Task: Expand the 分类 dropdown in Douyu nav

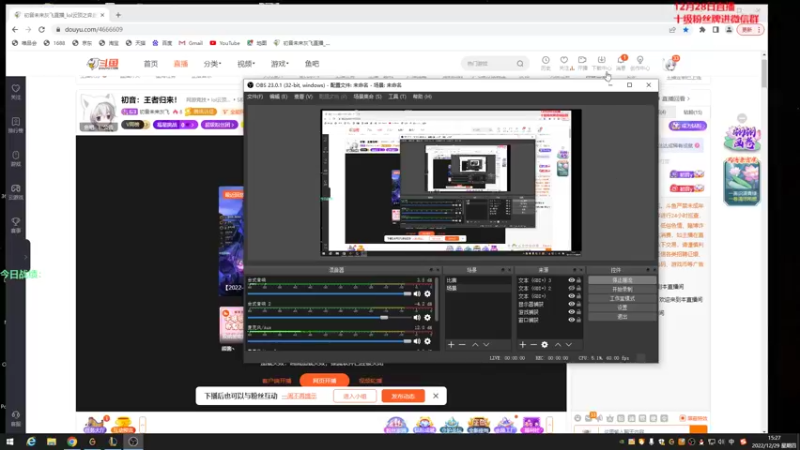Action: point(212,64)
